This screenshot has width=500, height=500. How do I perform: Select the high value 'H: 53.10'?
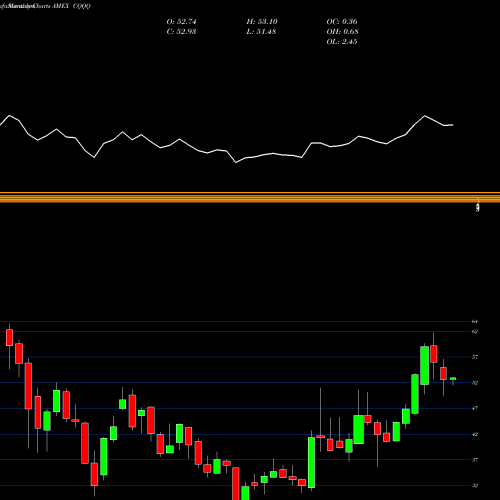coord(262,22)
